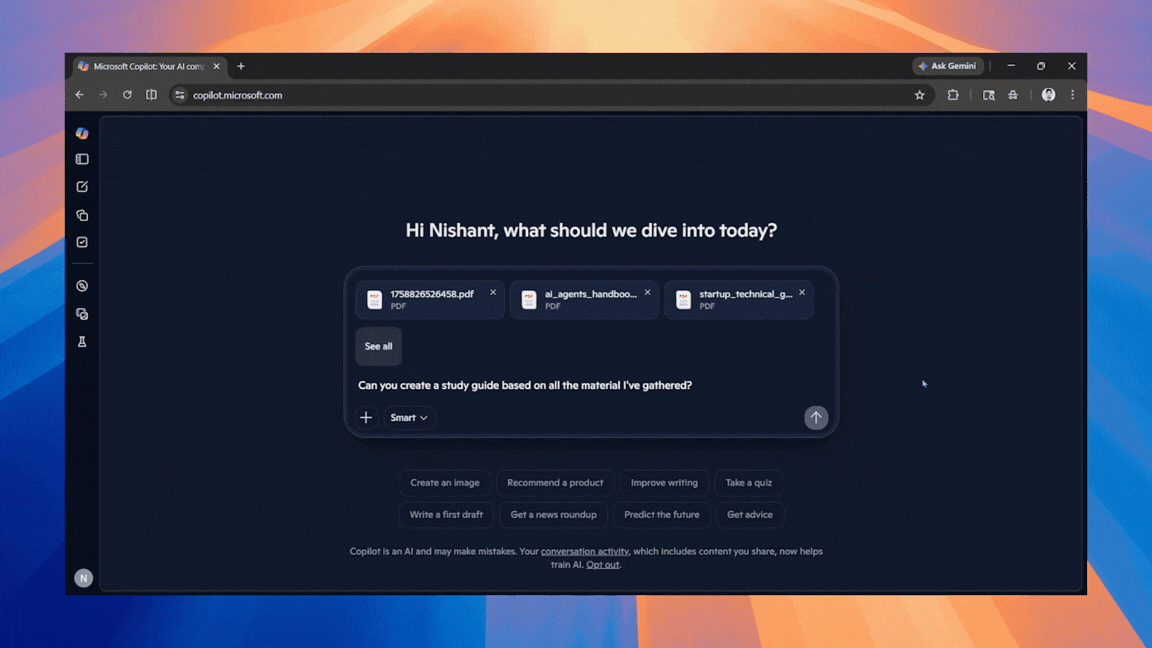Click the Copilot logo in sidebar

[x=82, y=133]
